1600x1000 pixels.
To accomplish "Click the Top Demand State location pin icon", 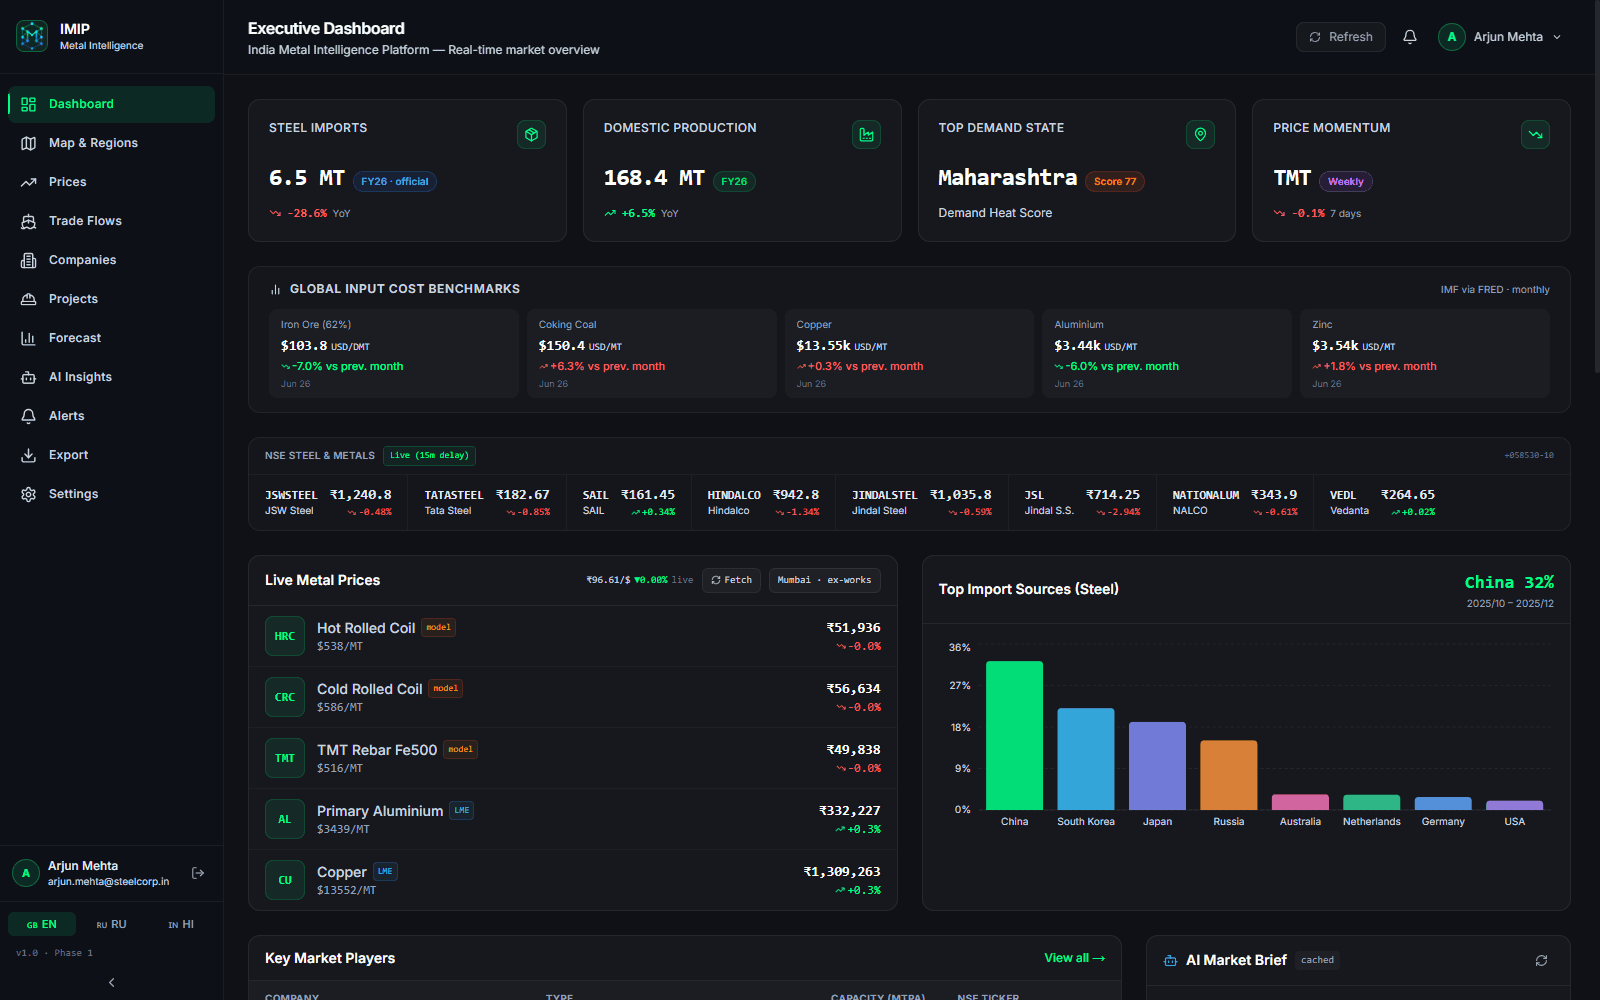I will tap(1200, 134).
